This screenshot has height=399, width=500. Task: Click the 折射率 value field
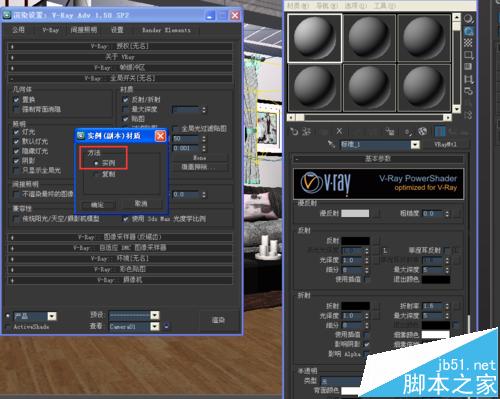(433, 306)
